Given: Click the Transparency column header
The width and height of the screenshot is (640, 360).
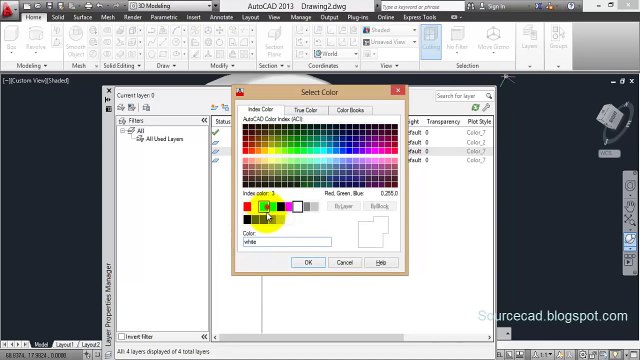Looking at the screenshot, I should pyautogui.click(x=443, y=122).
